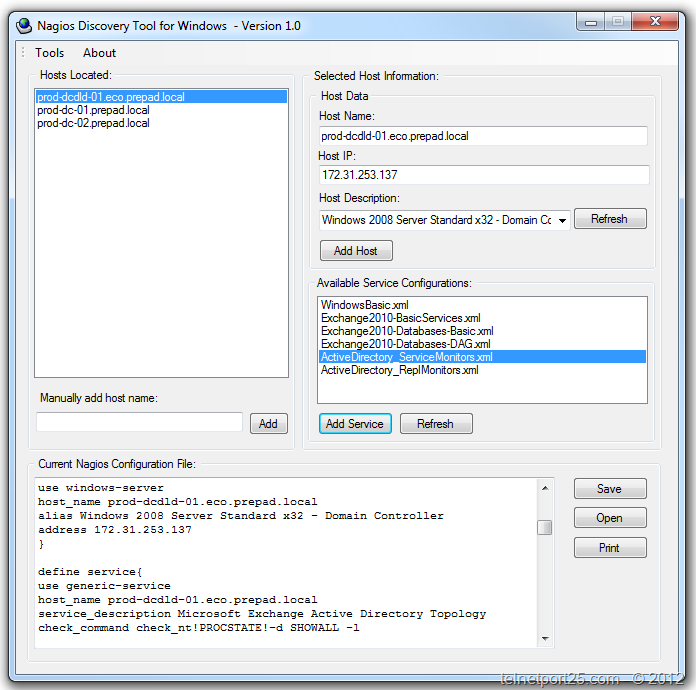This screenshot has width=696, height=690.
Task: Click the service_description Active Directory Topology line
Action: pyautogui.click(x=262, y=614)
